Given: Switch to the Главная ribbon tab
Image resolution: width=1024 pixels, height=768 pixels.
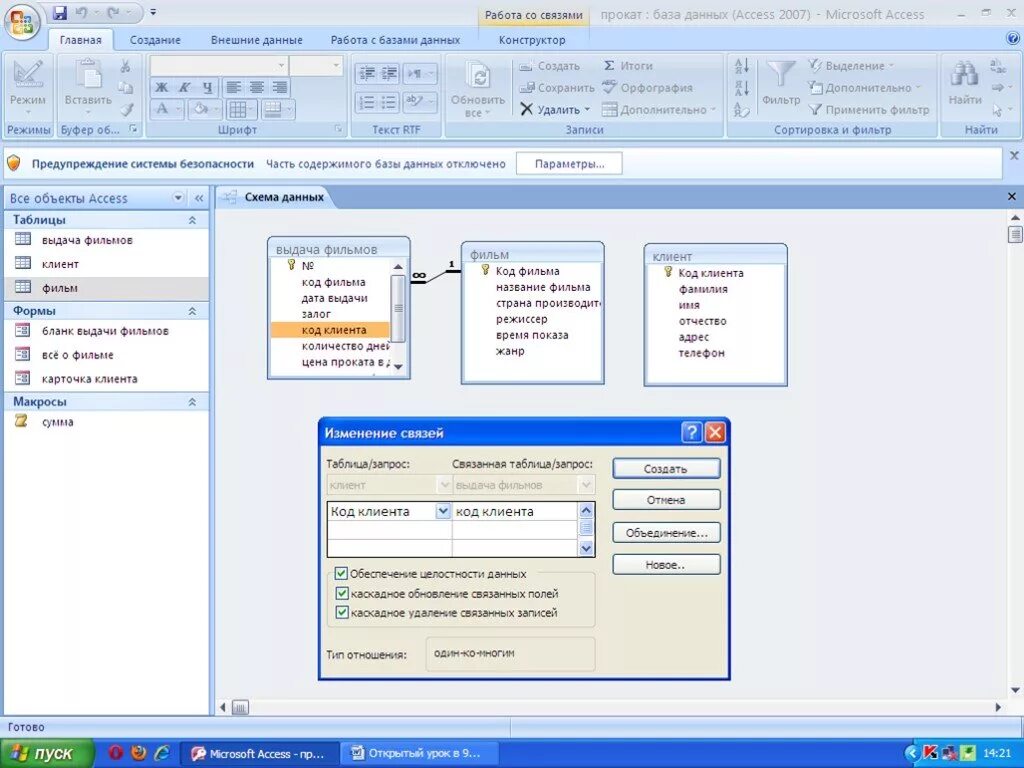Looking at the screenshot, I should tap(80, 40).
